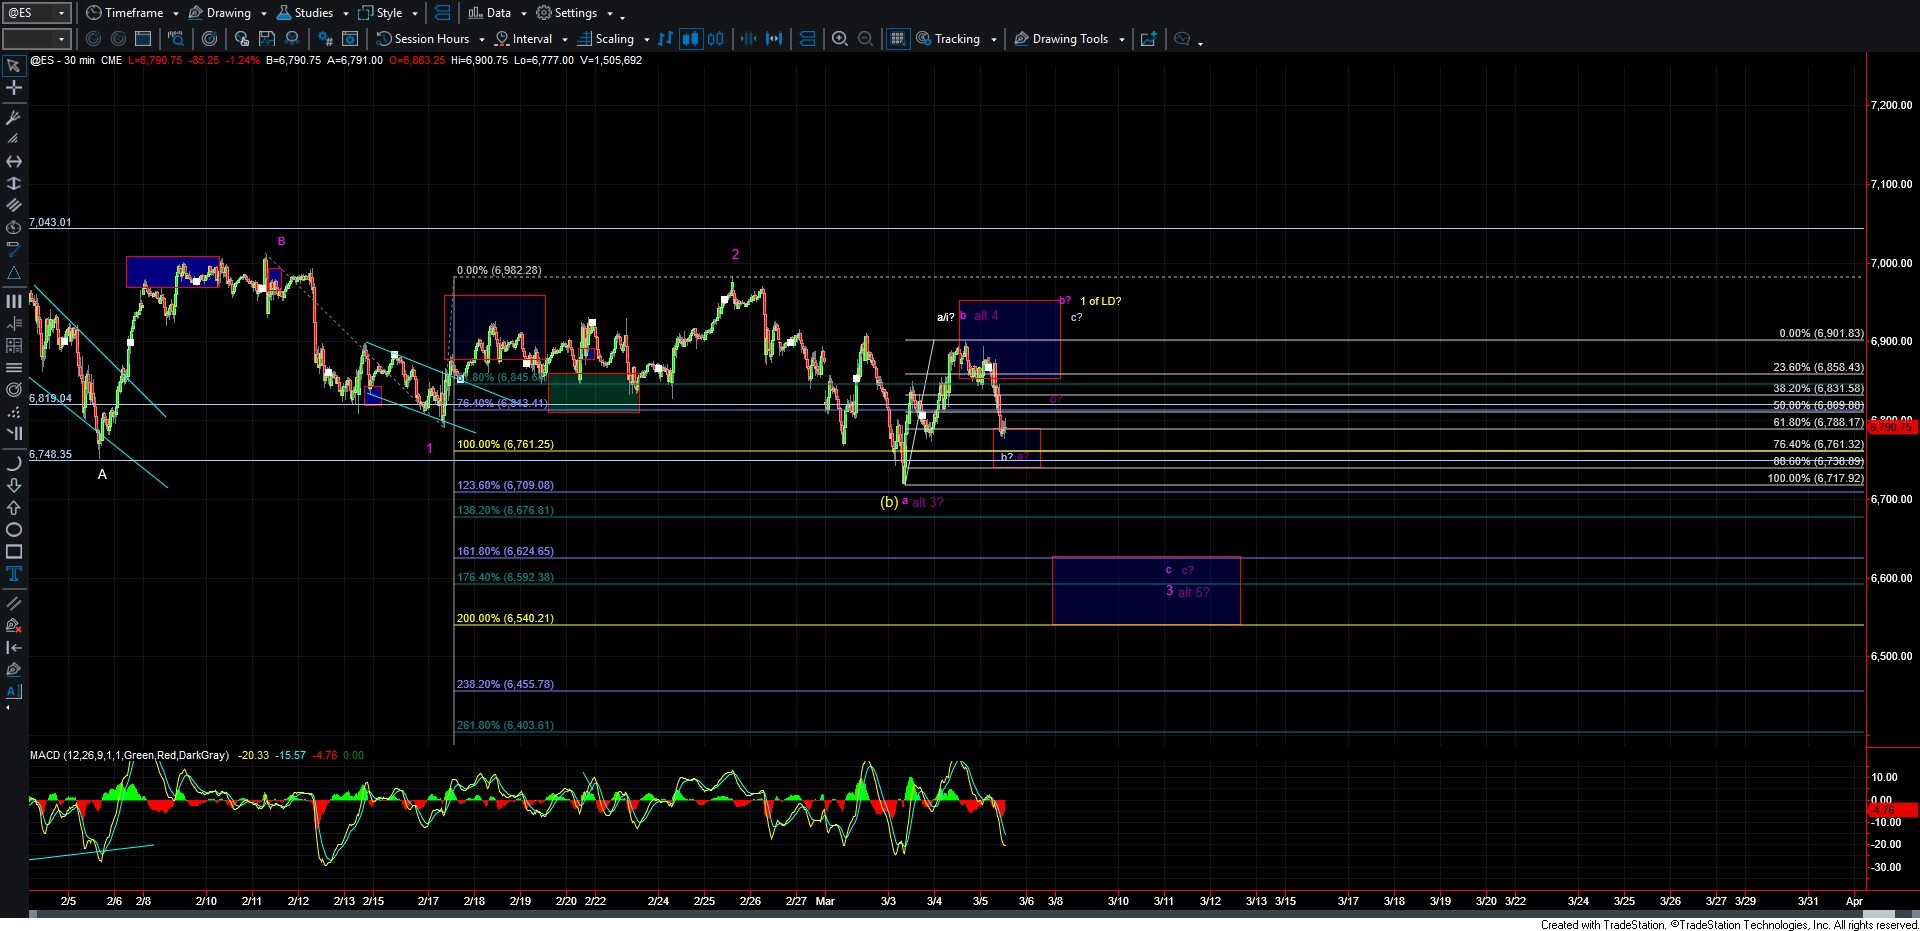Activate the down arrow drawing tool
1920x931 pixels.
(x=14, y=486)
